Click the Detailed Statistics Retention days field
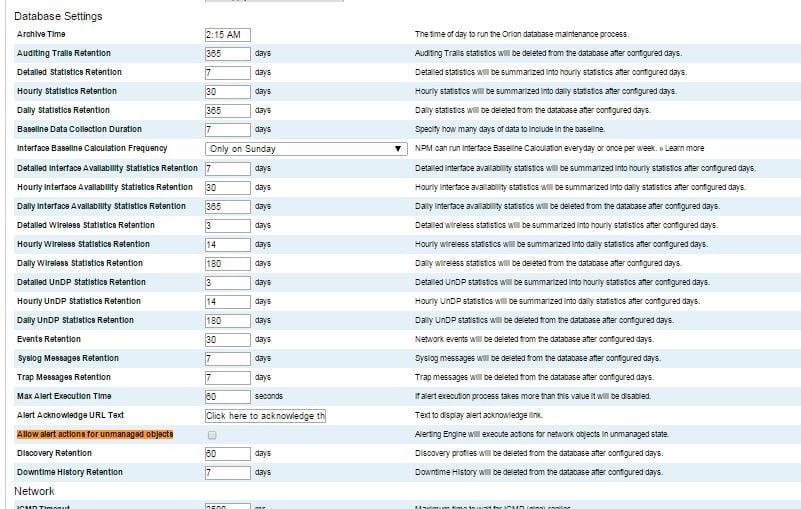 click(x=228, y=73)
